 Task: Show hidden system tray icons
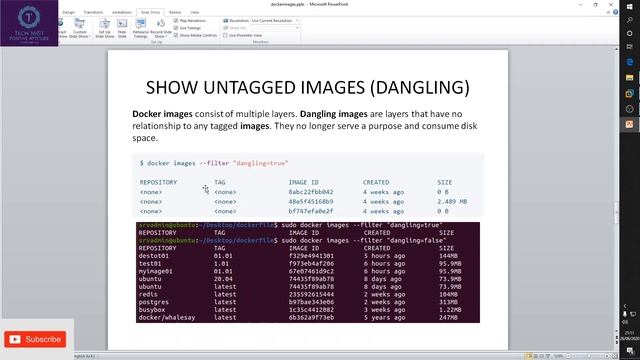[624, 306]
